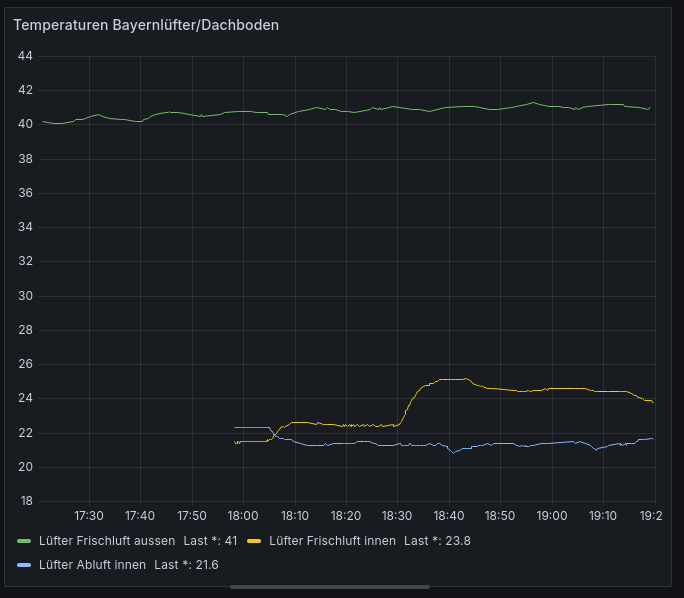This screenshot has width=684, height=598.
Task: Click the 17:30 time axis label
Action: 89,516
